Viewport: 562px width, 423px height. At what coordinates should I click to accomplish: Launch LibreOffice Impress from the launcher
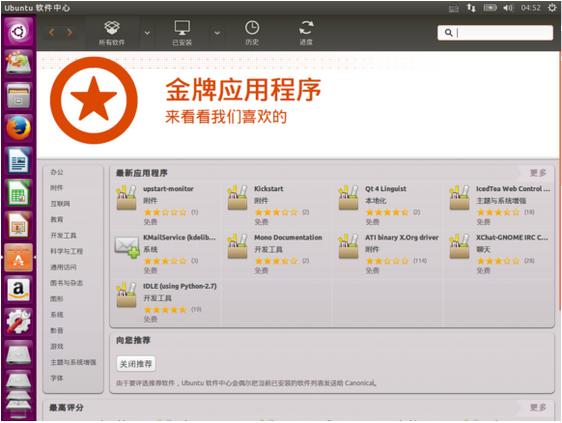point(19,225)
